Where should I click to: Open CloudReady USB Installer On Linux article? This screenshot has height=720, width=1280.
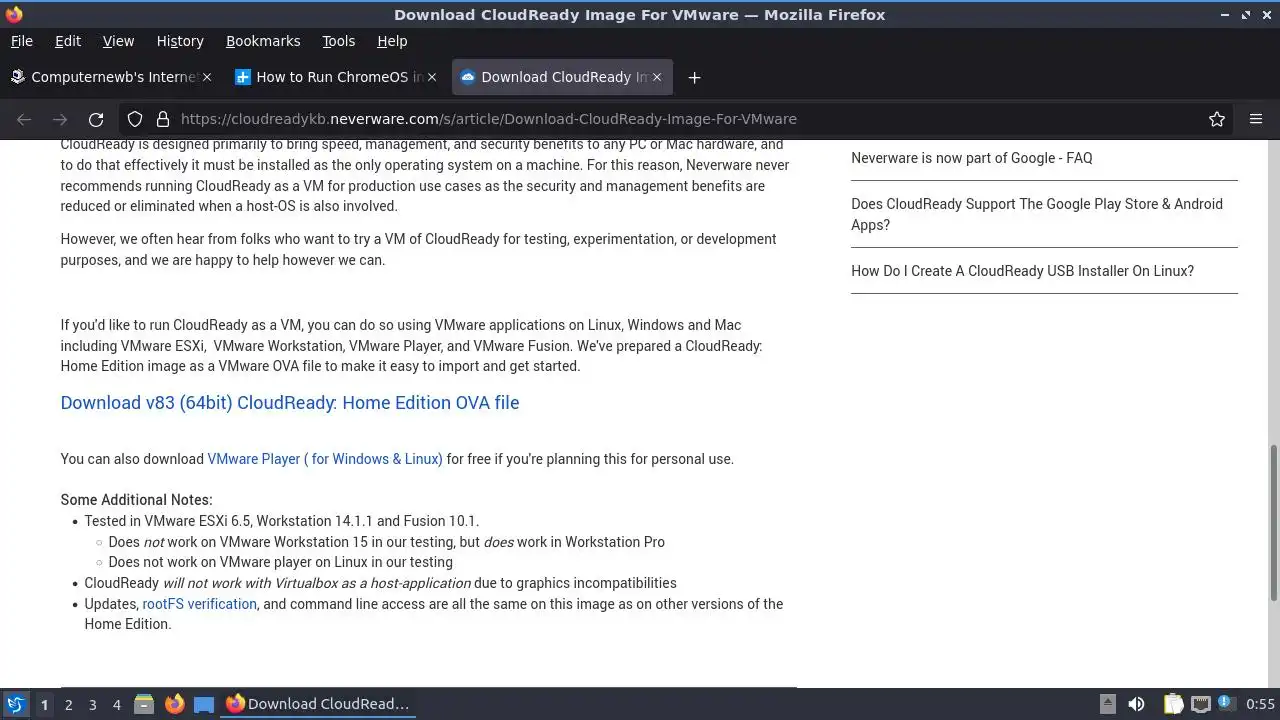[x=1022, y=271]
